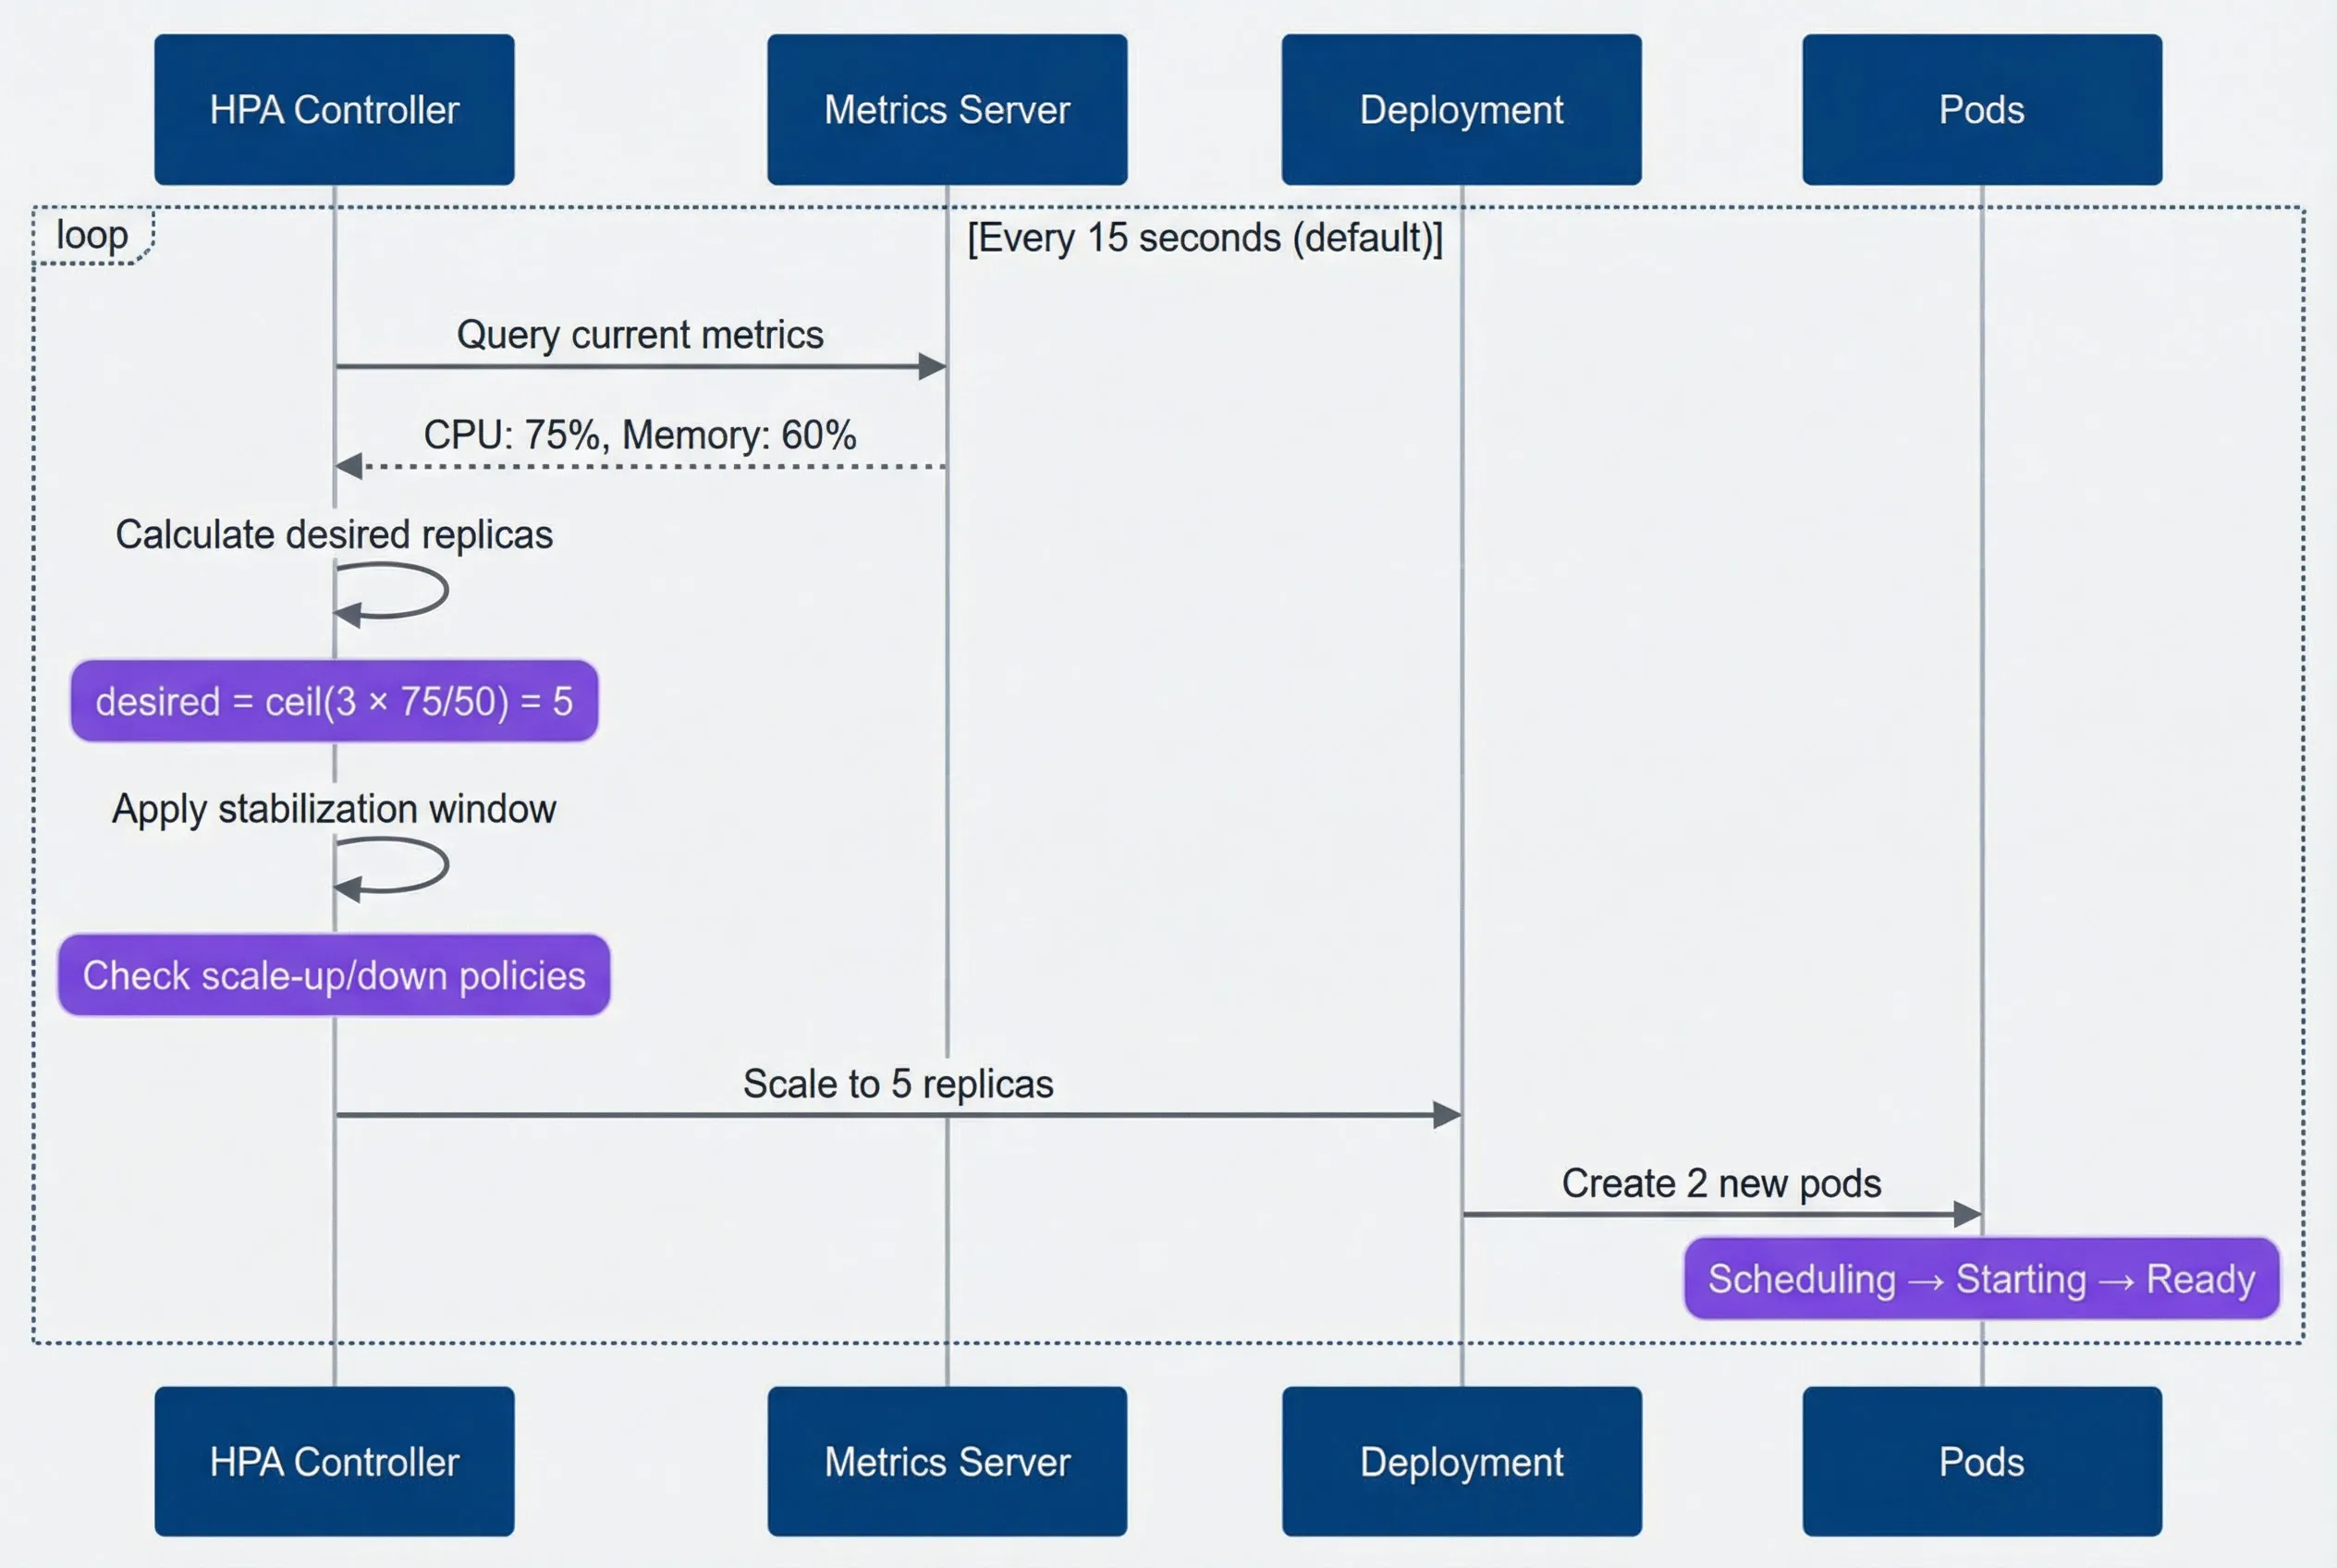Viewport: 2337px width, 1568px height.
Task: Click the top Pods participant box
Action: coord(1982,109)
